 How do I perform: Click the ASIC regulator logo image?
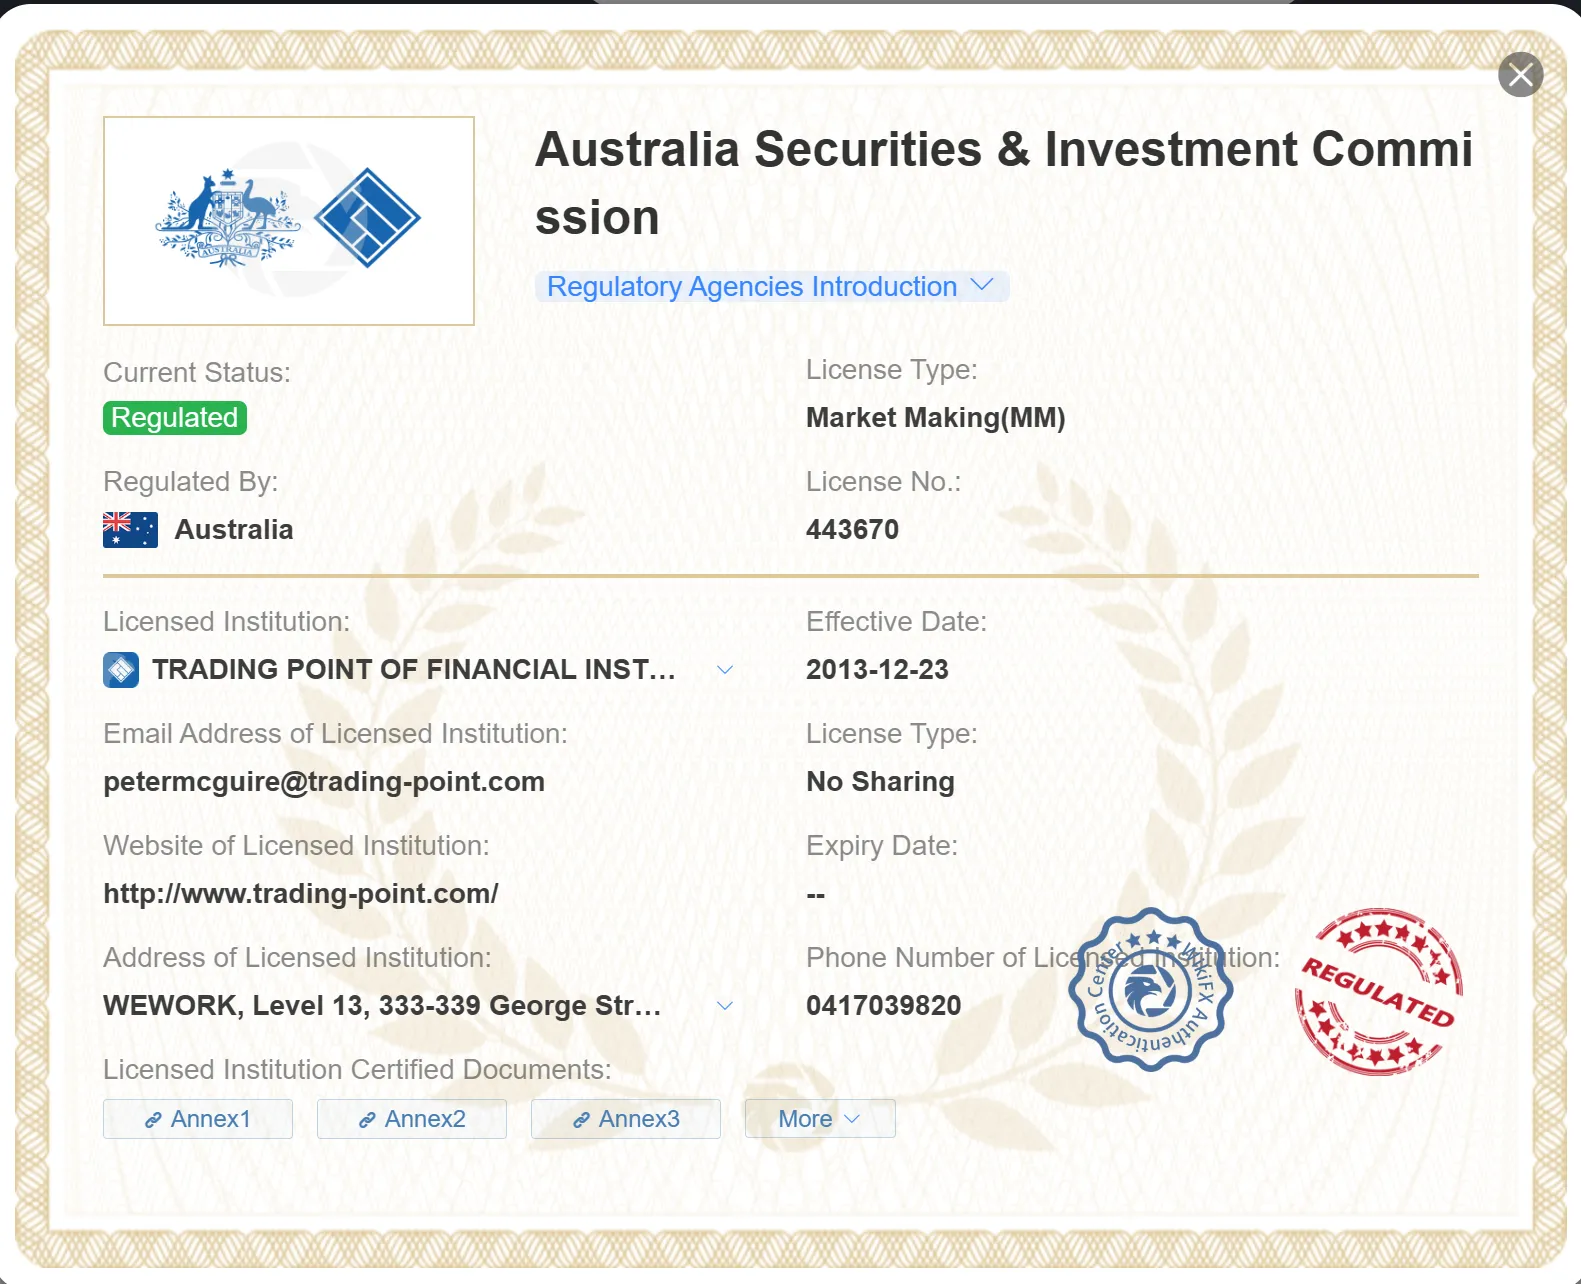289,221
